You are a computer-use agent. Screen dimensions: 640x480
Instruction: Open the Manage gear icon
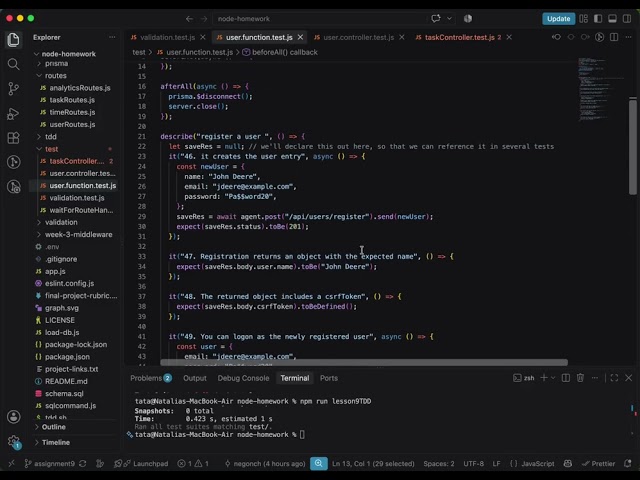pos(13,441)
